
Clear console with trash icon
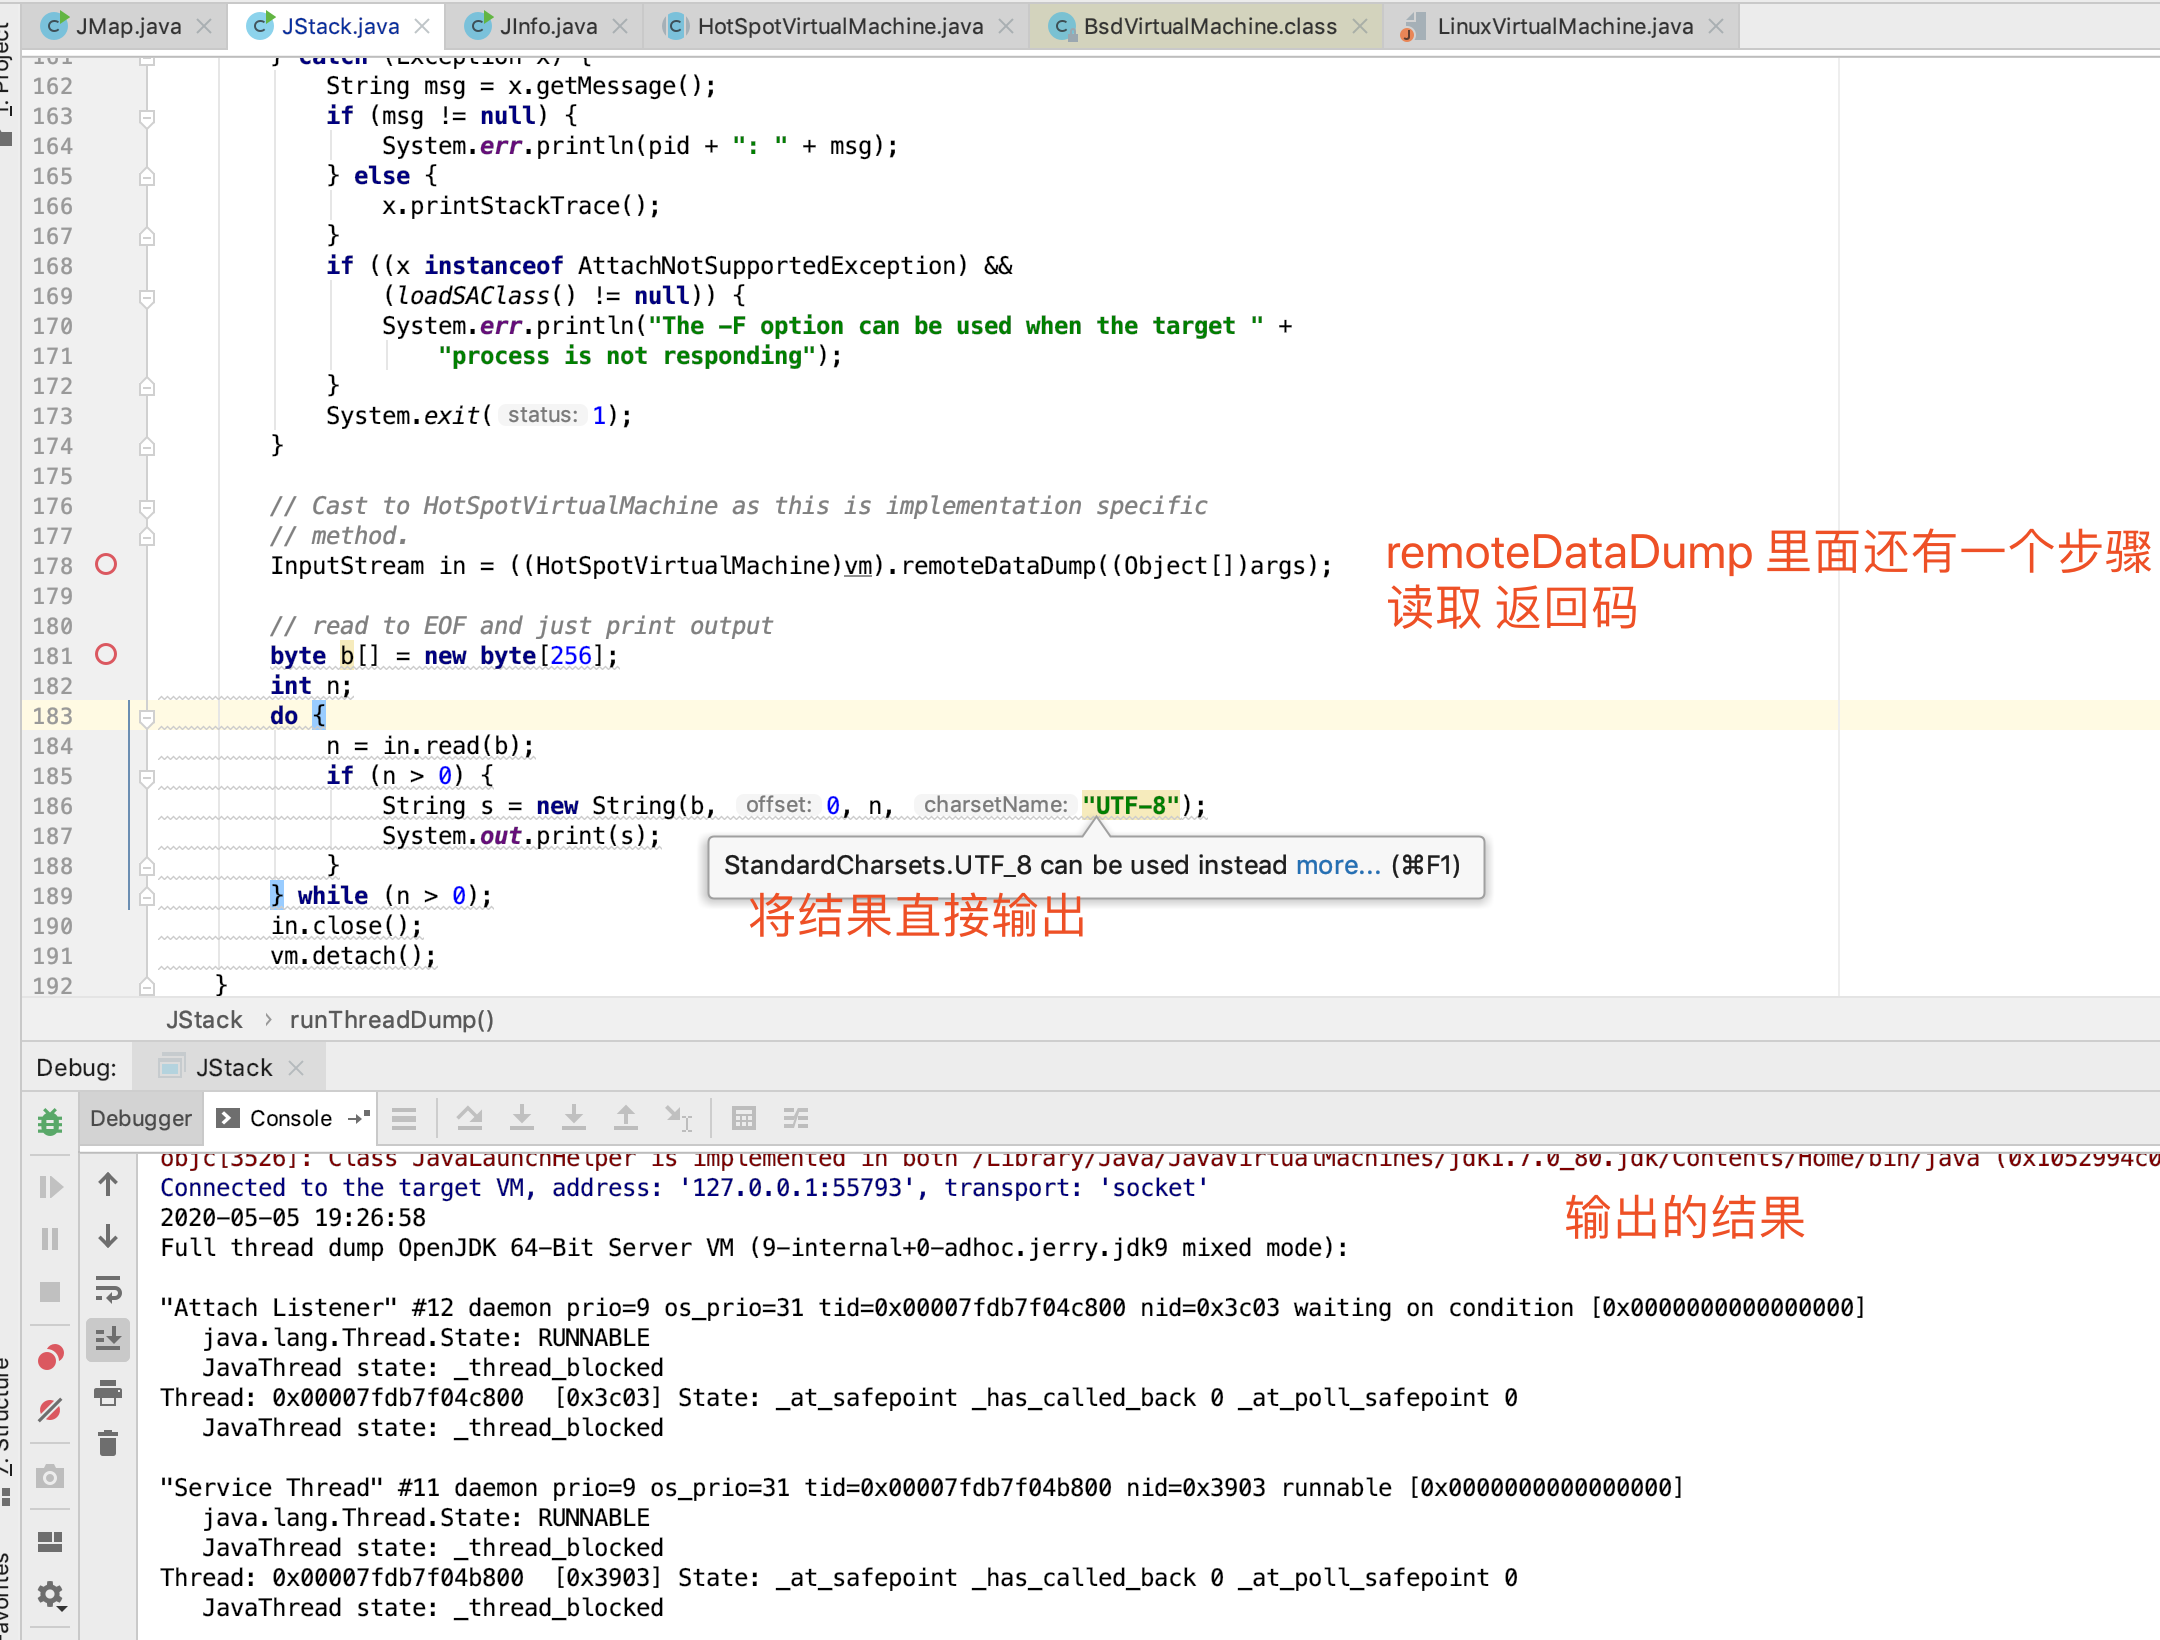[108, 1443]
